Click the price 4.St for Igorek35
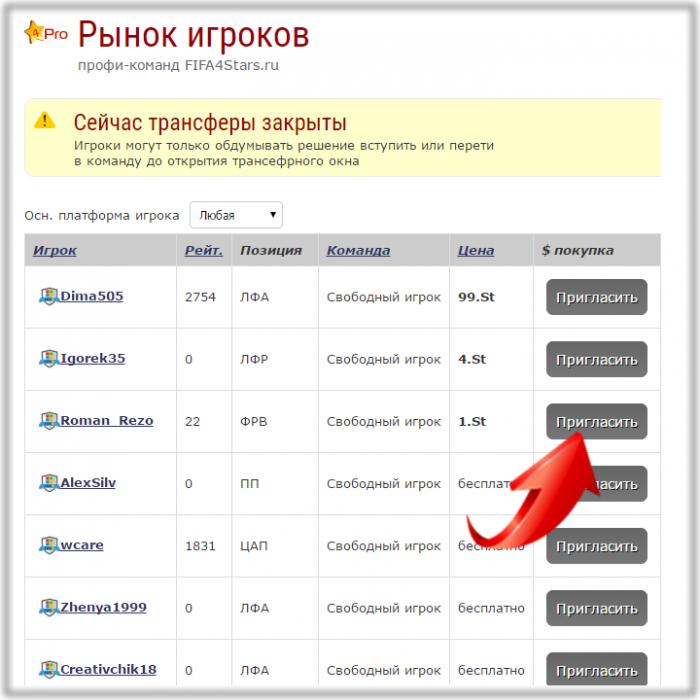Image resolution: width=700 pixels, height=700 pixels. [471, 359]
